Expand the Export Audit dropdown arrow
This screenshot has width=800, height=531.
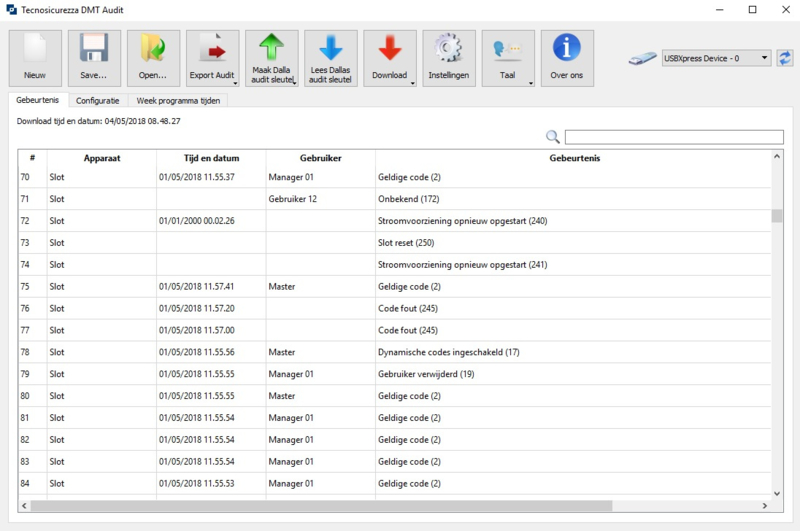(235, 83)
